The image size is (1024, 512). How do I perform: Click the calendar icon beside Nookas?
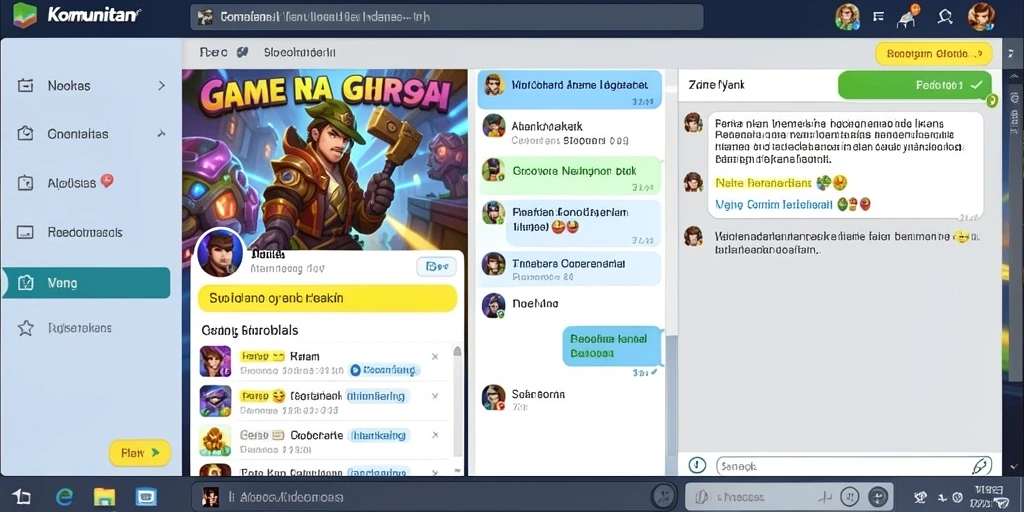[x=25, y=86]
